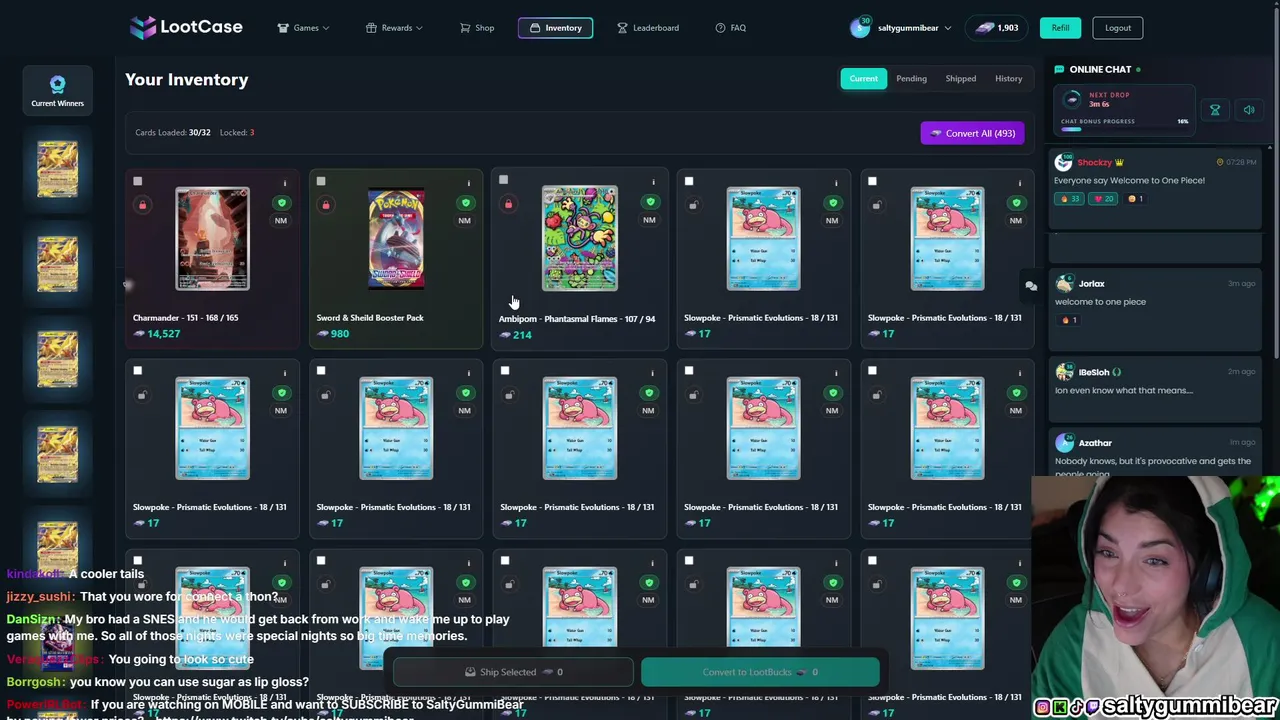Image resolution: width=1280 pixels, height=720 pixels.
Task: Mute chat with the speaker icon
Action: [x=1249, y=110]
